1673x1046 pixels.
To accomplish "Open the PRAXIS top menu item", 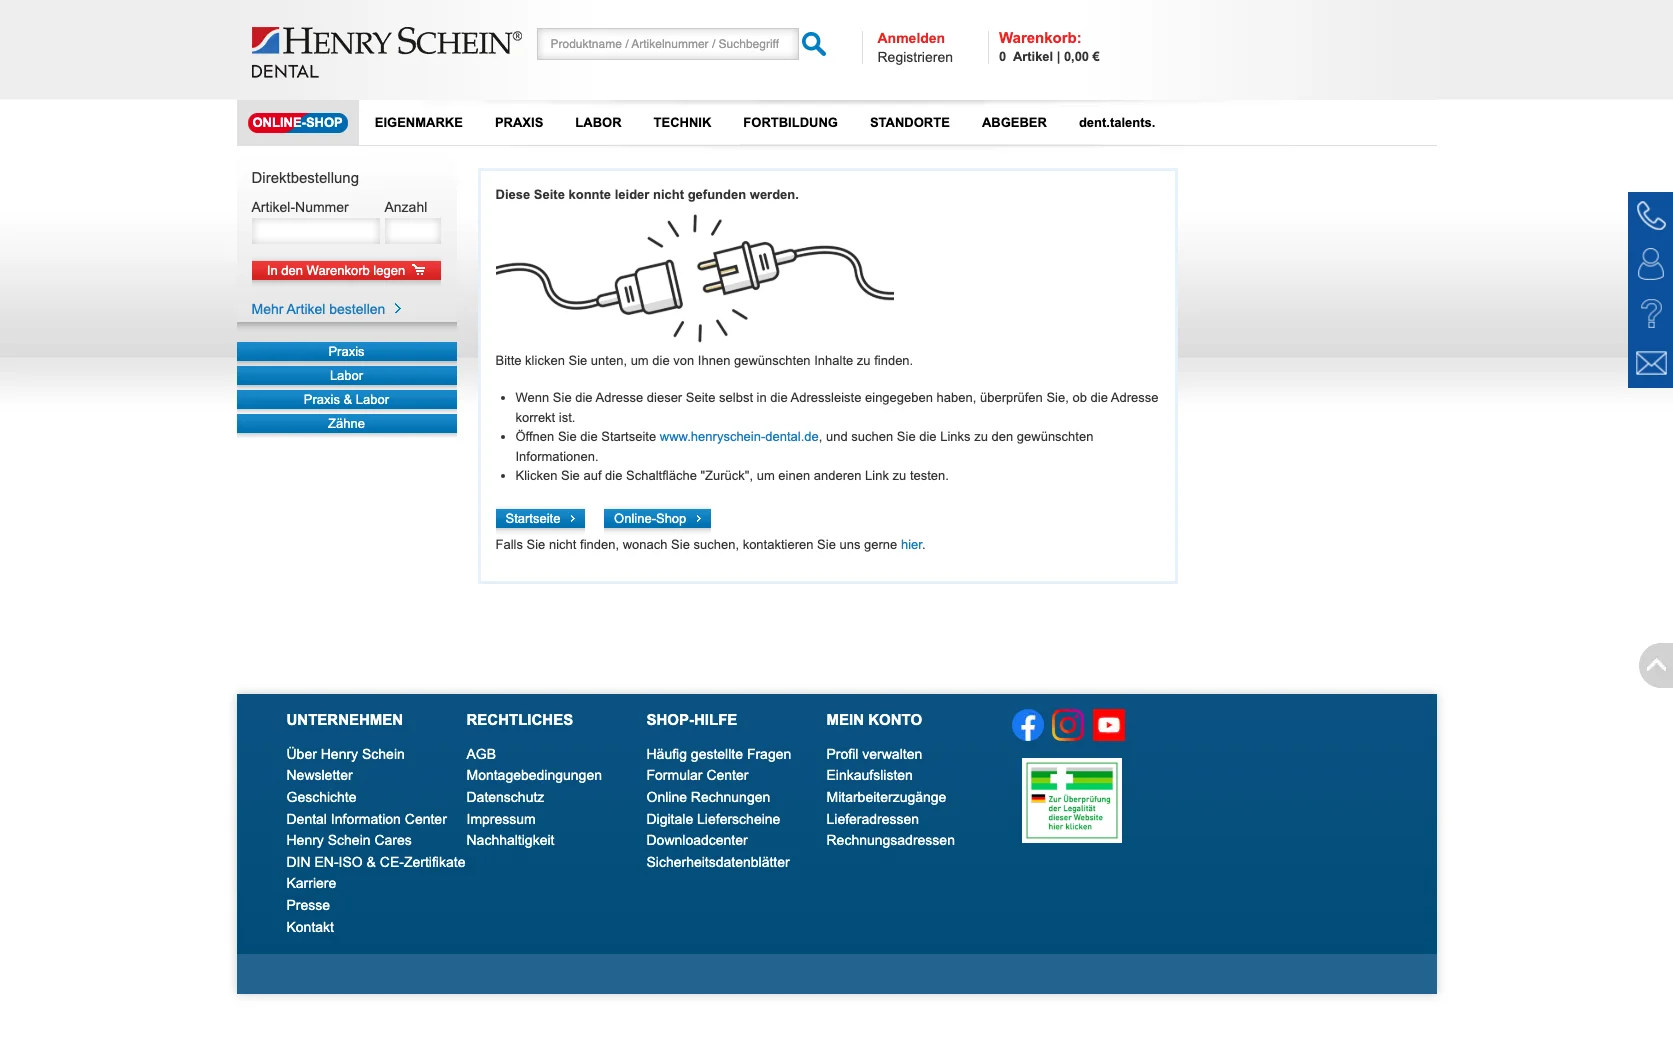I will tap(519, 123).
